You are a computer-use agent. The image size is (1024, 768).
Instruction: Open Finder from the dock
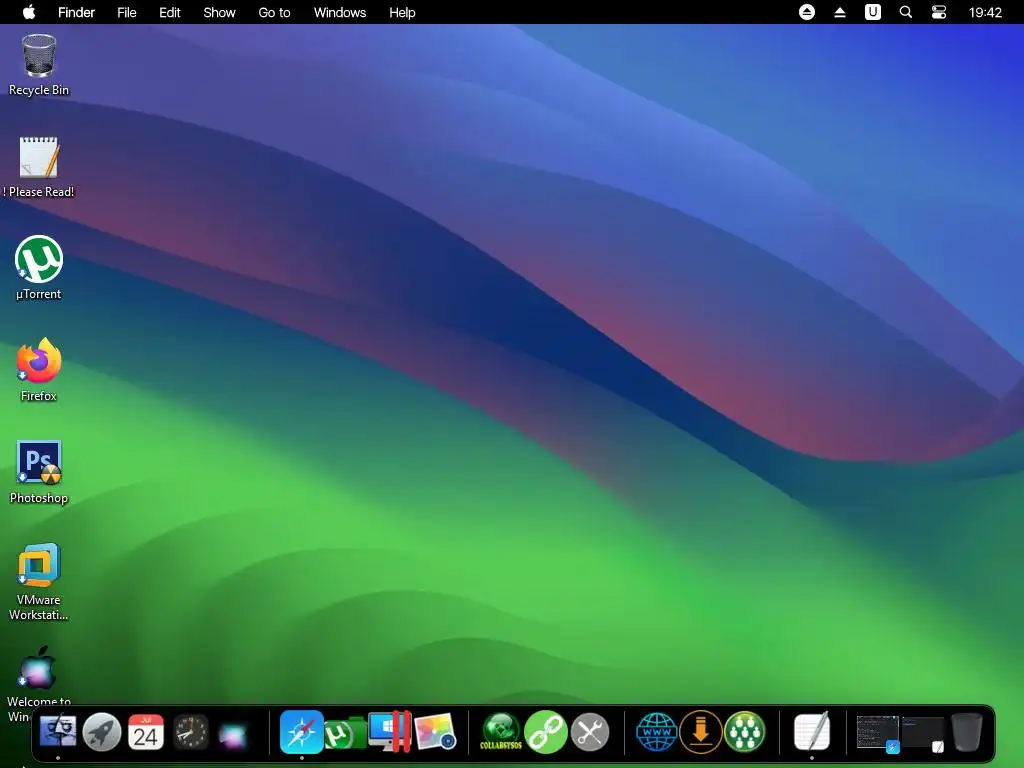[x=58, y=732]
